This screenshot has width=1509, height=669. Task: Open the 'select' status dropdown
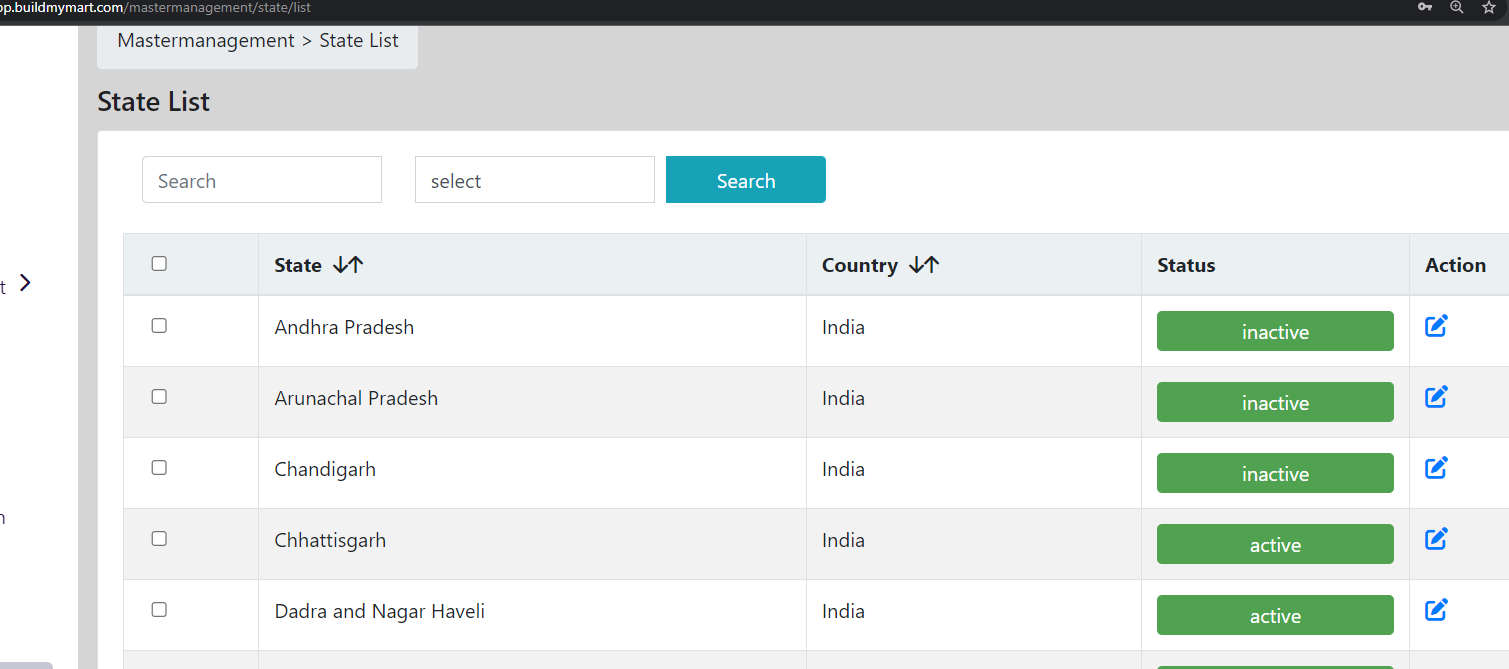pos(535,180)
